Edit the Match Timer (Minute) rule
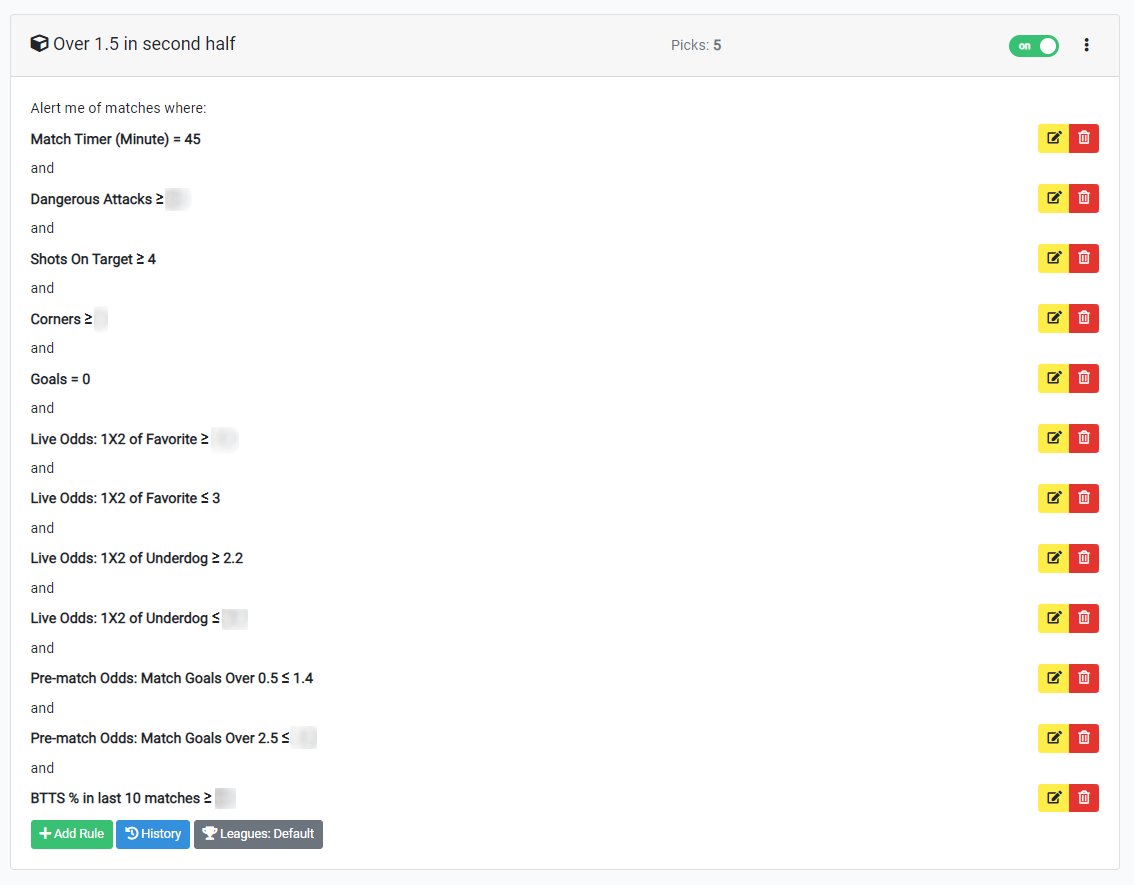Screen dimensions: 1134x885 click(x=1053, y=138)
